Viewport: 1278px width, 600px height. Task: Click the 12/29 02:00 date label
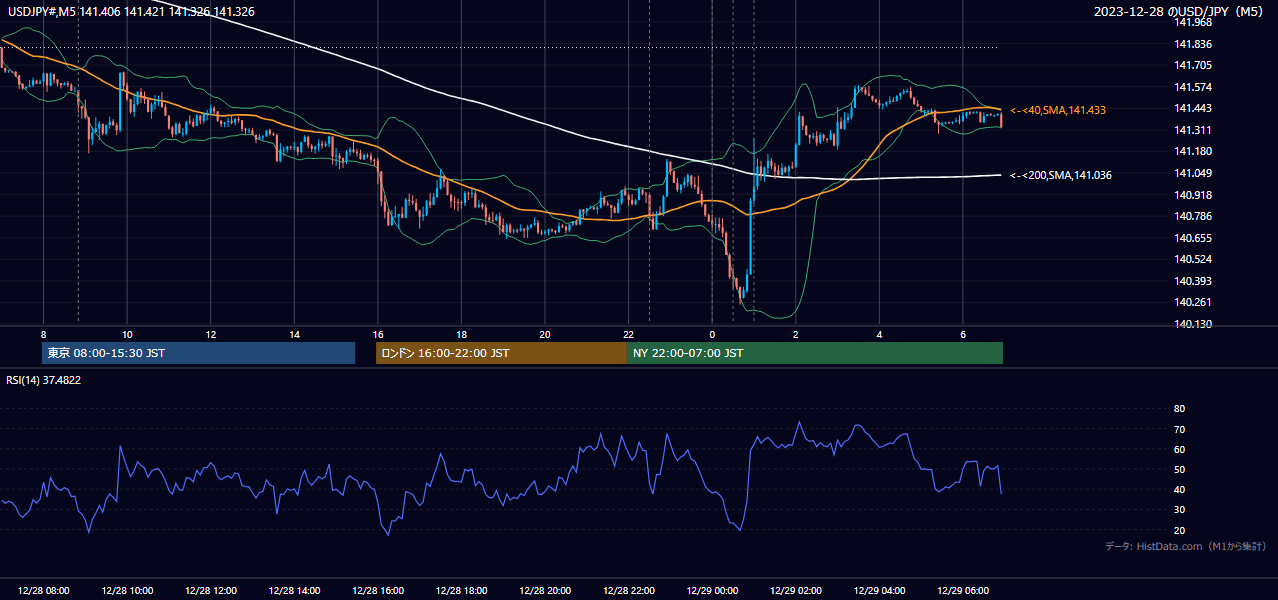795,591
